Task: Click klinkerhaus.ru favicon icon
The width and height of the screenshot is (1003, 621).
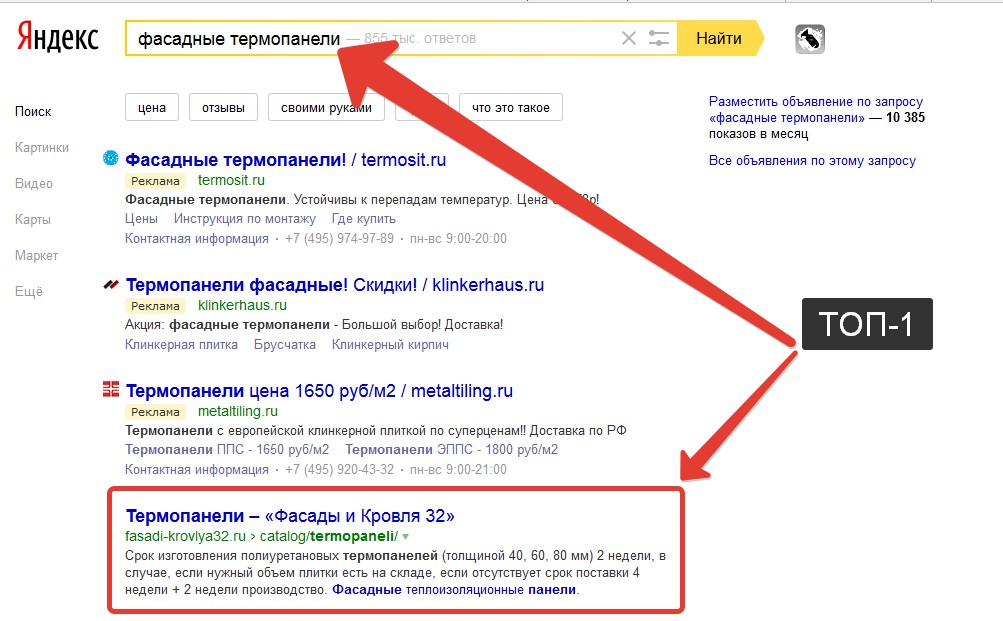Action: pyautogui.click(x=111, y=285)
